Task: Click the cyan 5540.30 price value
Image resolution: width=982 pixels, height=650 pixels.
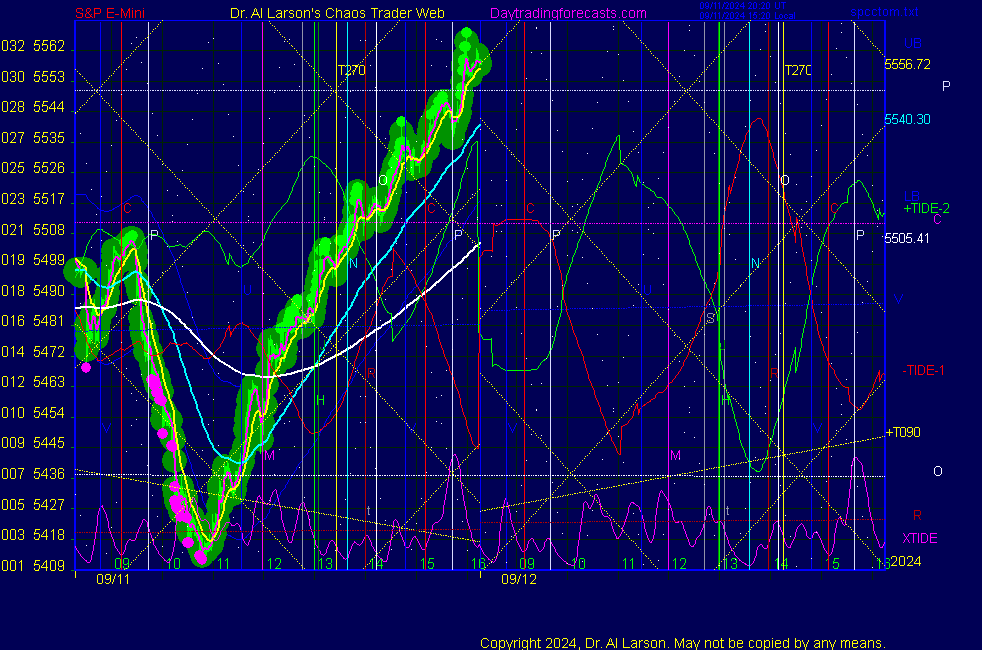Action: pyautogui.click(x=907, y=119)
